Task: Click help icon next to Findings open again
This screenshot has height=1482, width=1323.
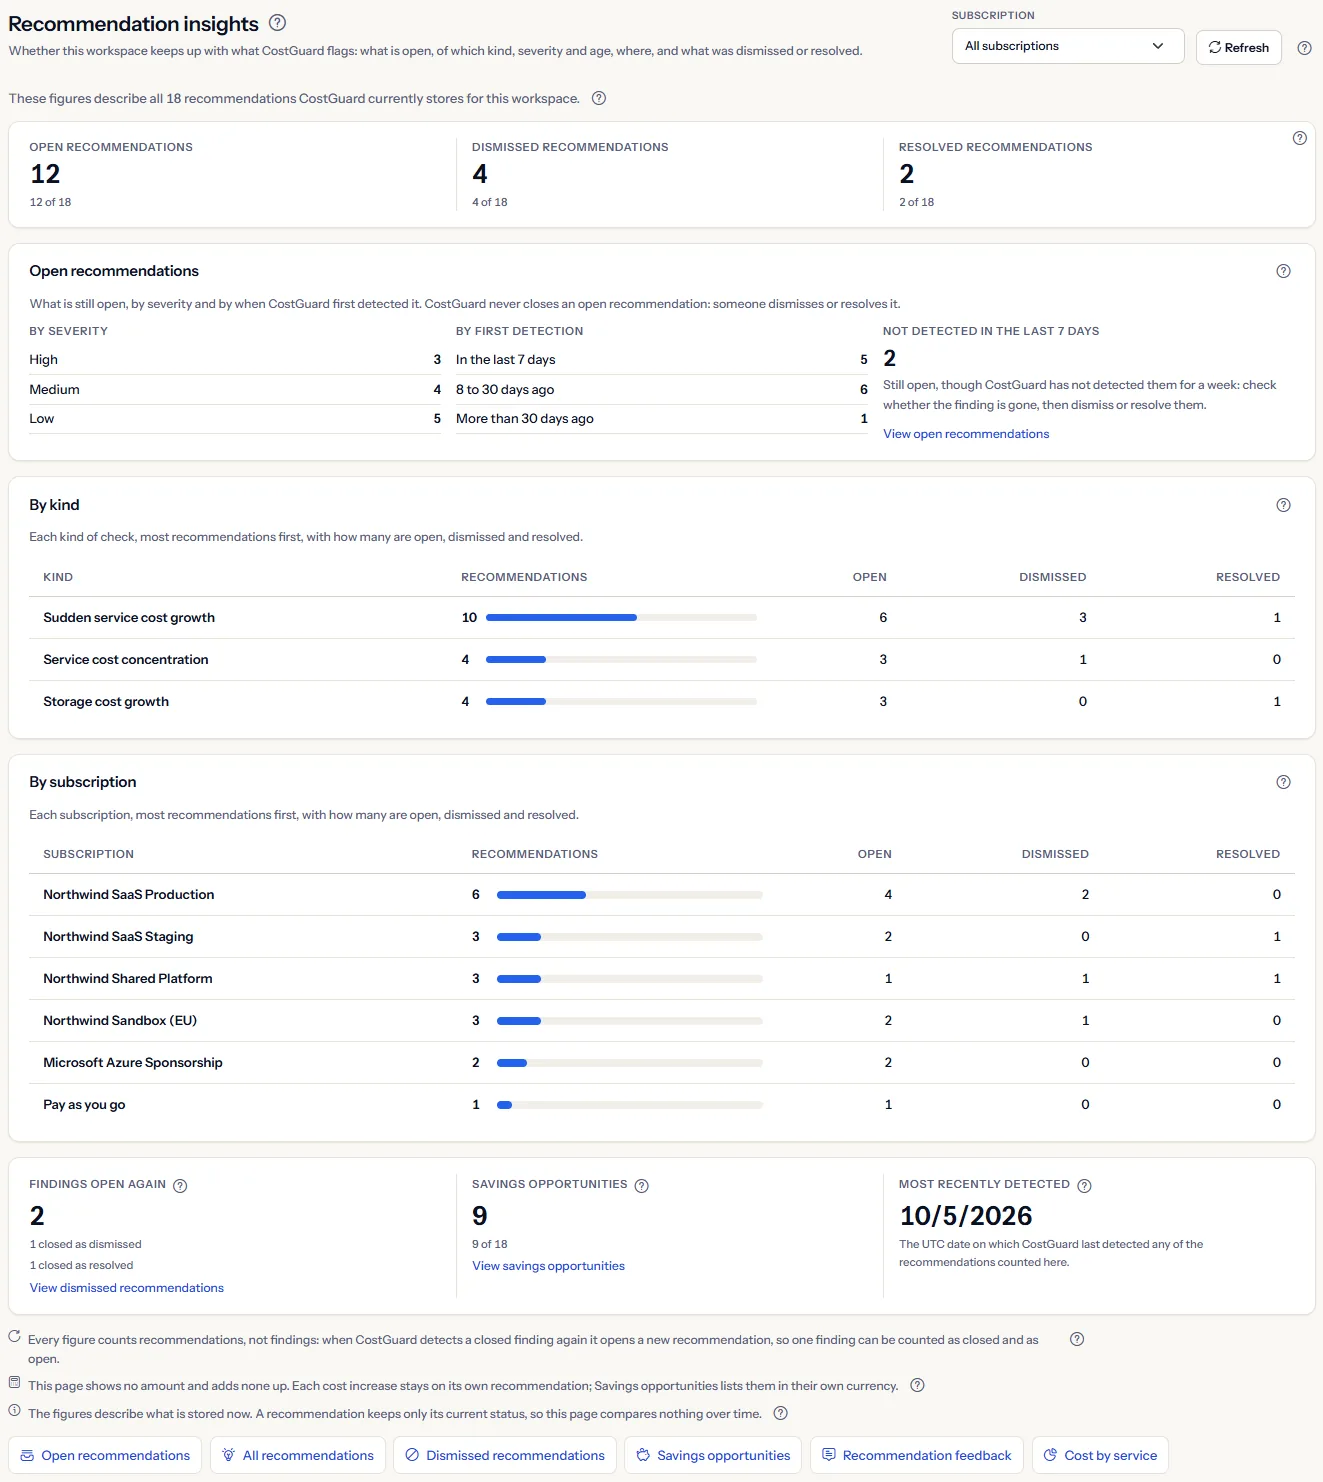Action: click(x=180, y=1185)
